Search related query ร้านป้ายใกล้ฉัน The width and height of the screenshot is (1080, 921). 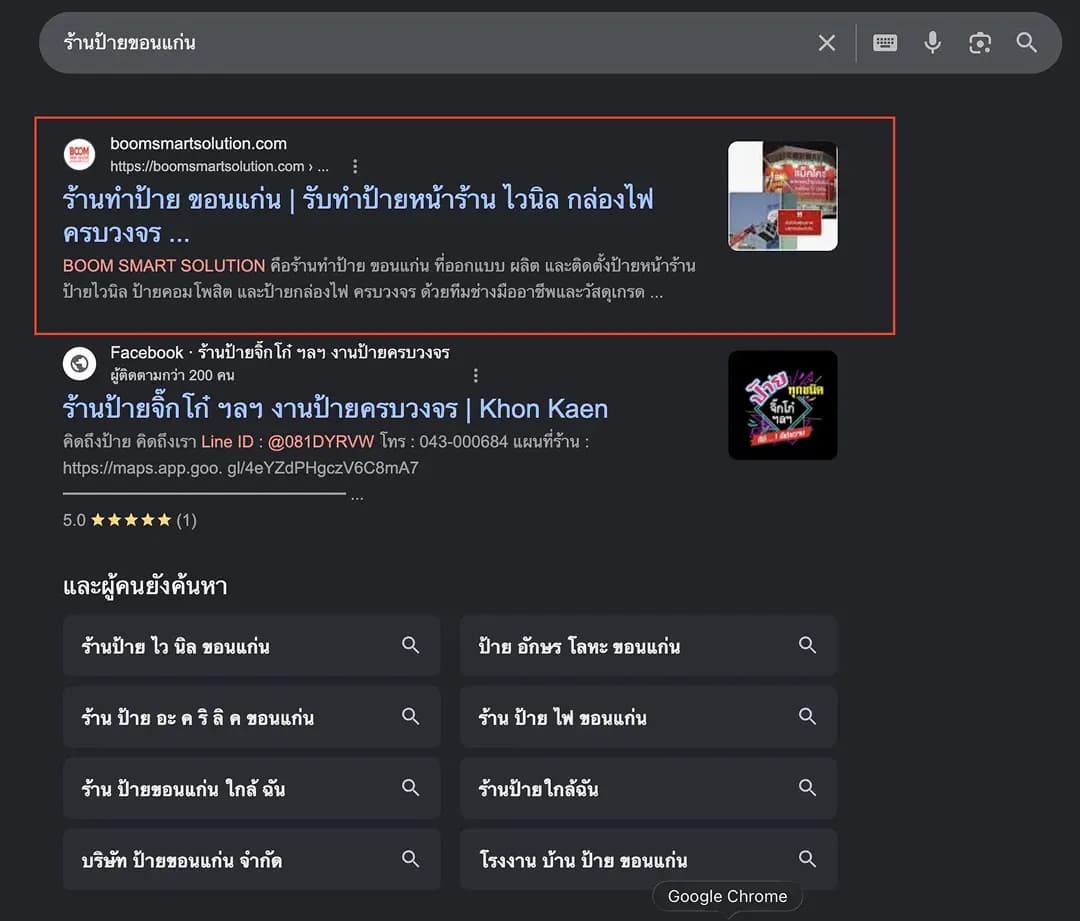648,788
